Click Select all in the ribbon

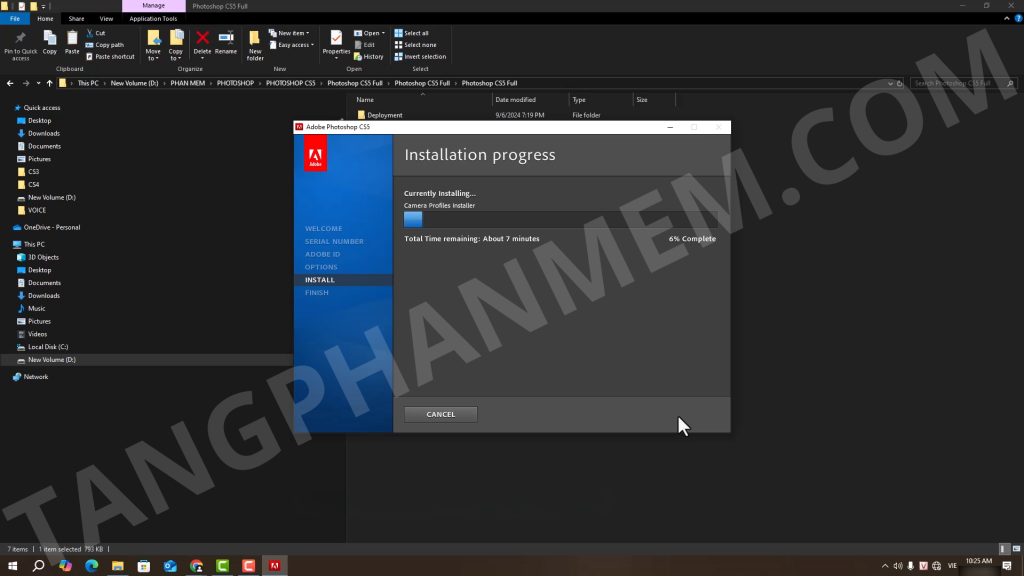coord(415,33)
